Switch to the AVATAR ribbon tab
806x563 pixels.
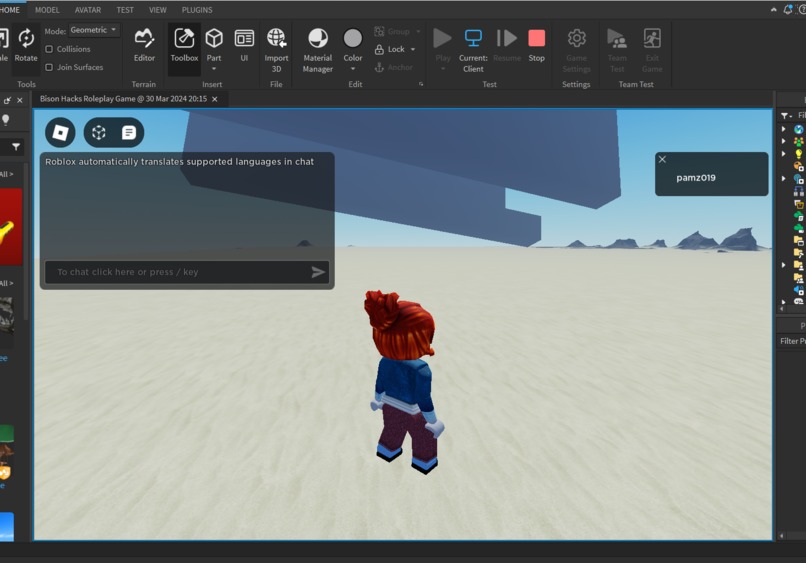click(88, 10)
